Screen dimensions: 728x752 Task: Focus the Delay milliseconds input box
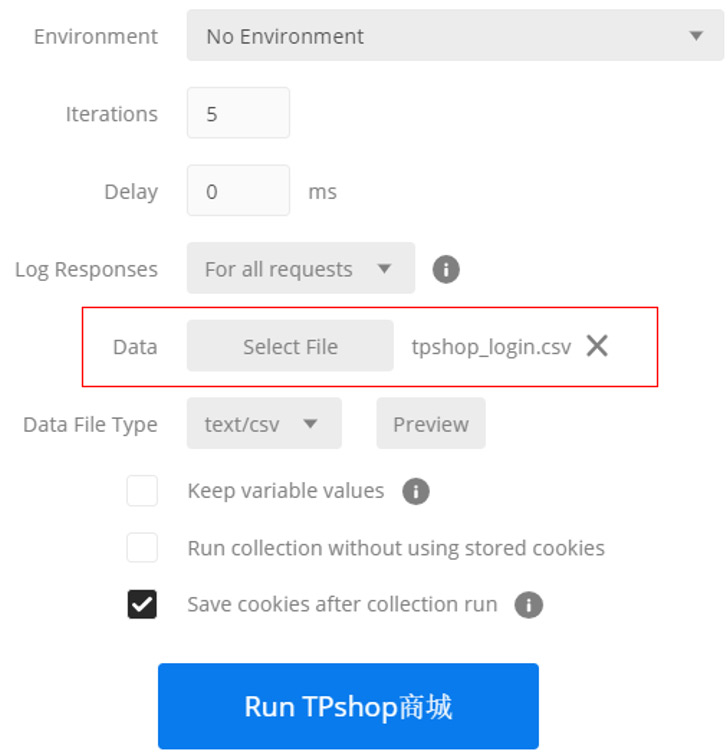[x=238, y=191]
